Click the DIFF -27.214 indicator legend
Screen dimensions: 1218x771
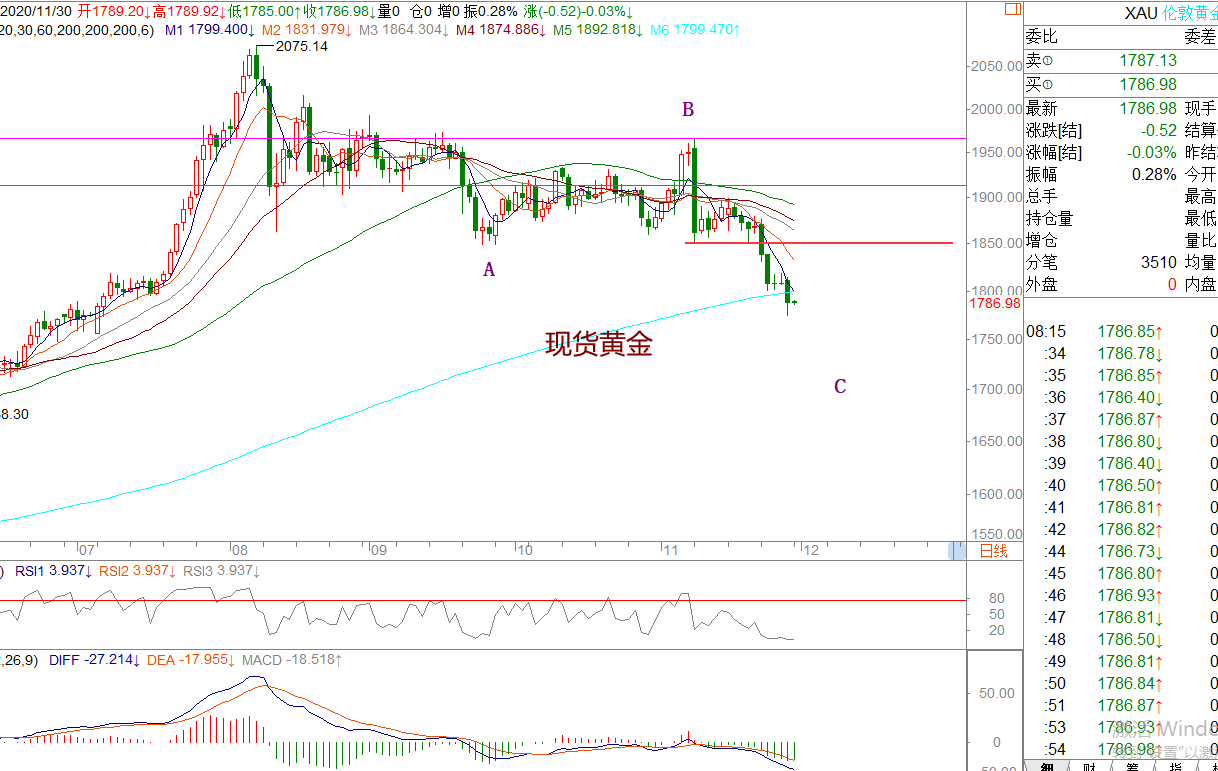tap(95, 660)
